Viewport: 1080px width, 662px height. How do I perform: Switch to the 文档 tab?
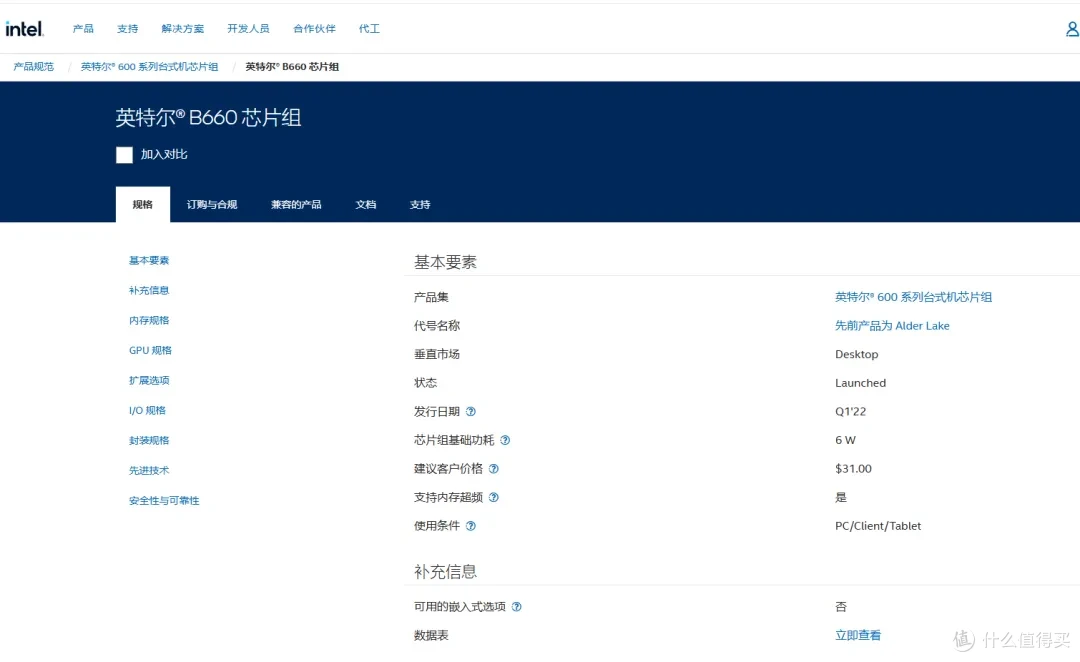tap(366, 205)
